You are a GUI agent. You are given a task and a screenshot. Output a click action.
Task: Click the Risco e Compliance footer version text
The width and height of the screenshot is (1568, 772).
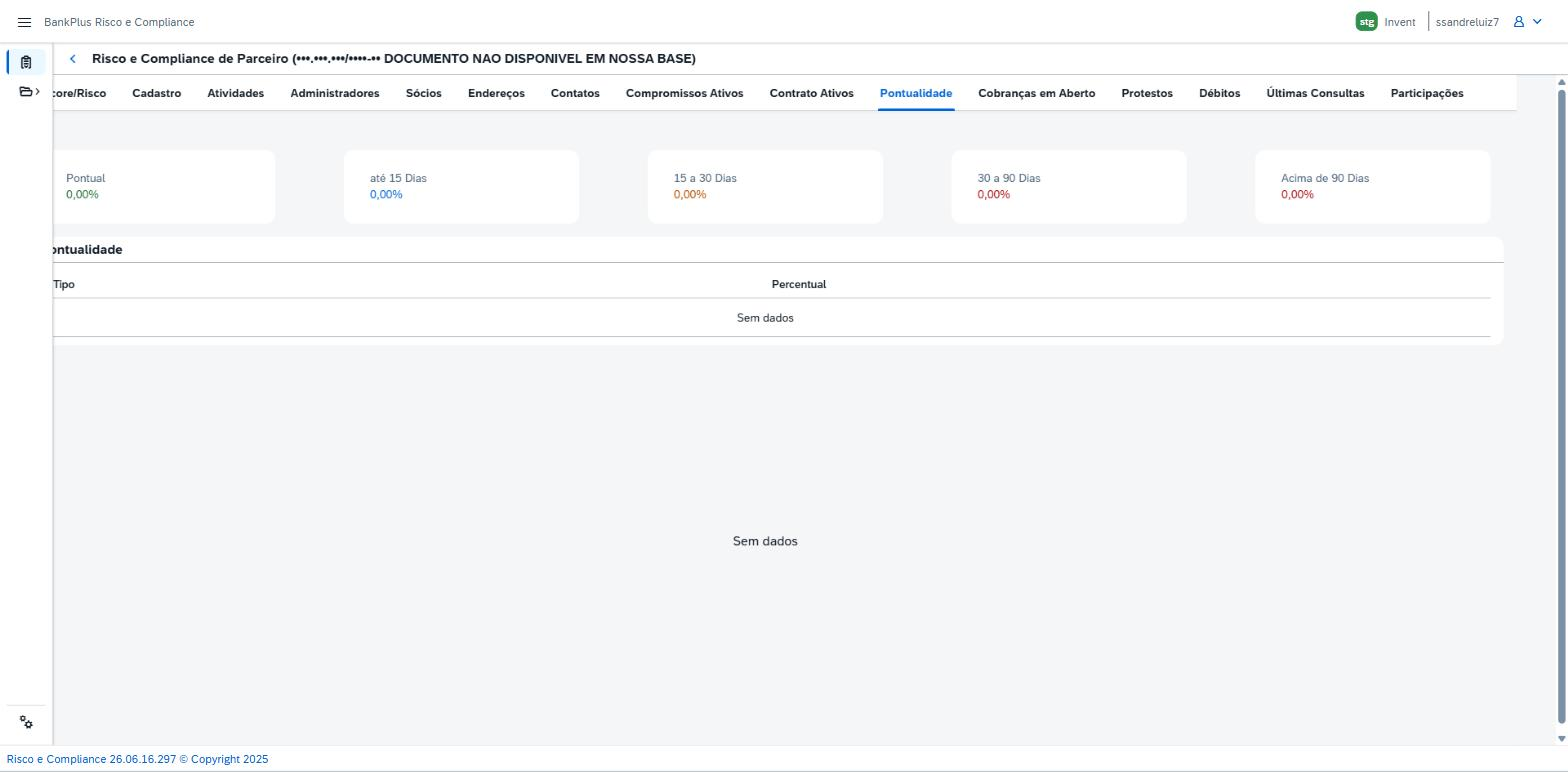coord(138,759)
